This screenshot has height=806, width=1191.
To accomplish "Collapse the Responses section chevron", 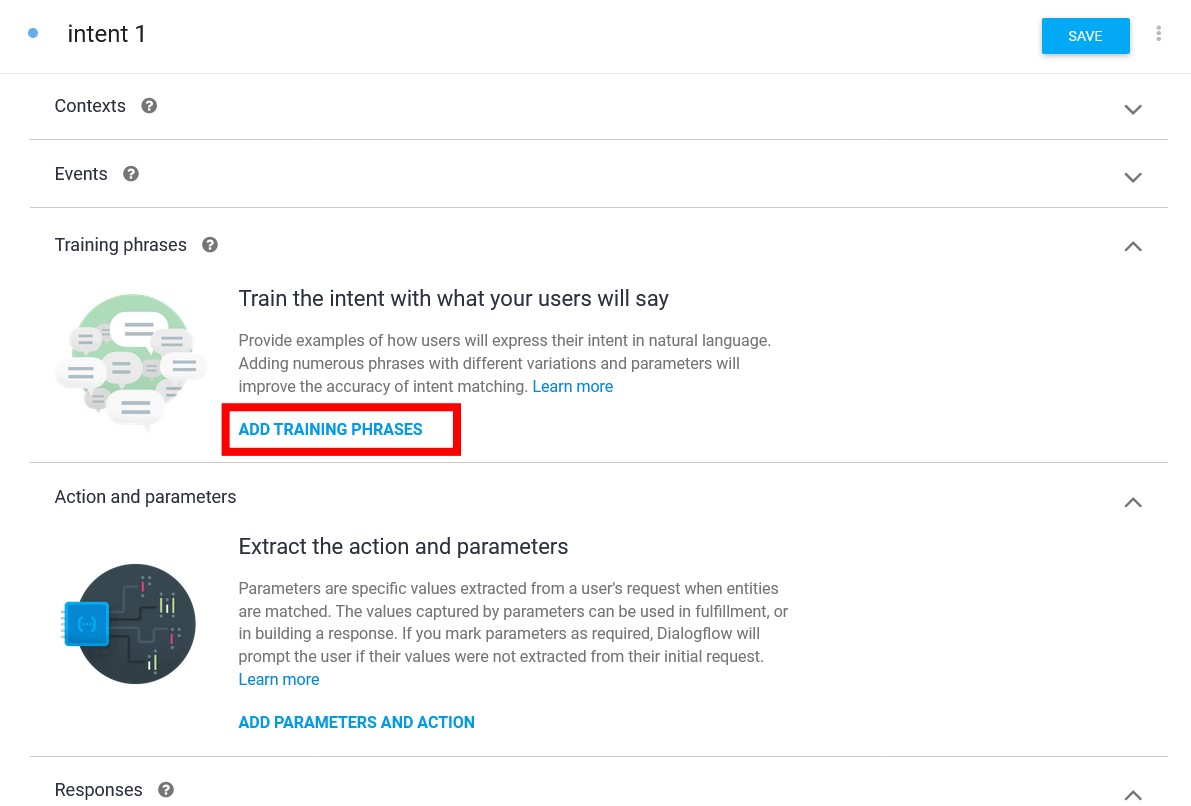I will point(1133,795).
